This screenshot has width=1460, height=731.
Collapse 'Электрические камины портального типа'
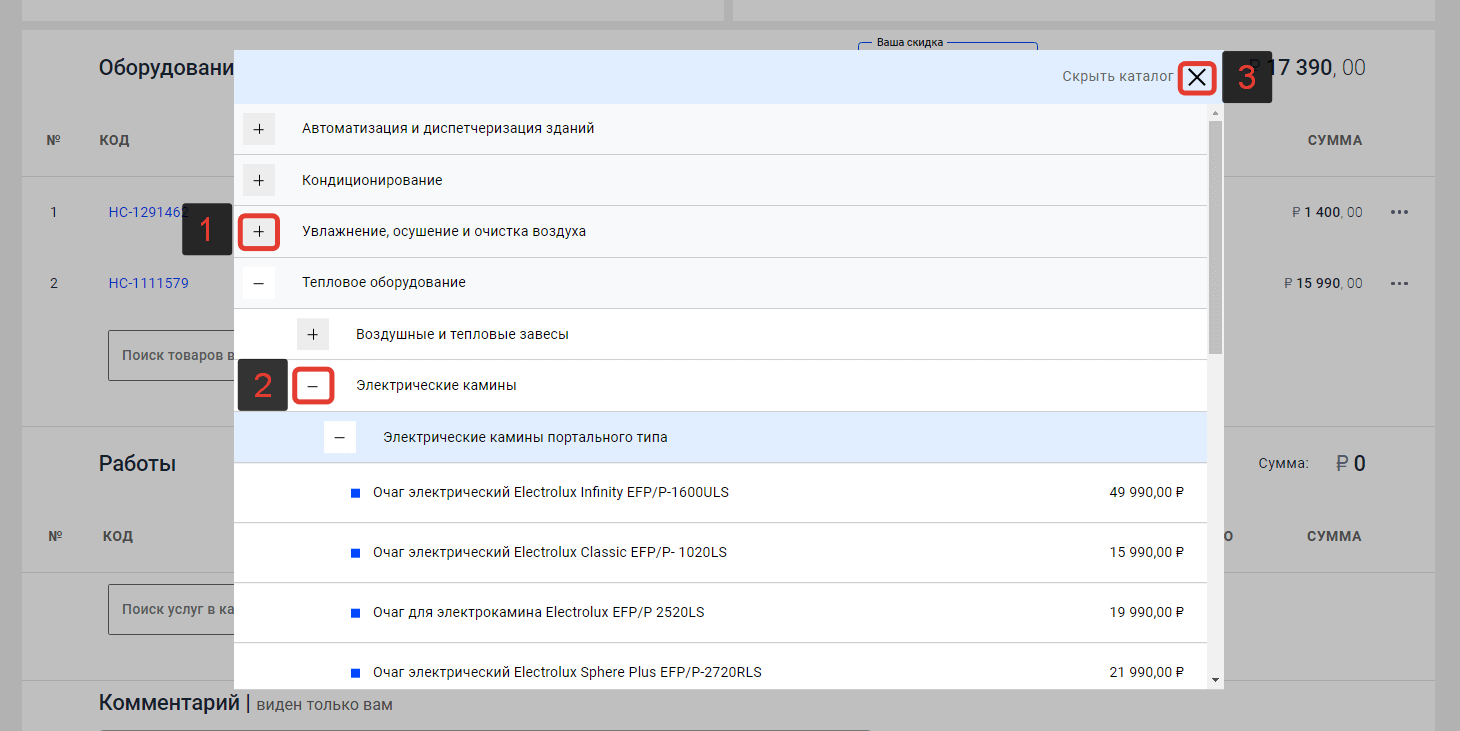pyautogui.click(x=340, y=438)
